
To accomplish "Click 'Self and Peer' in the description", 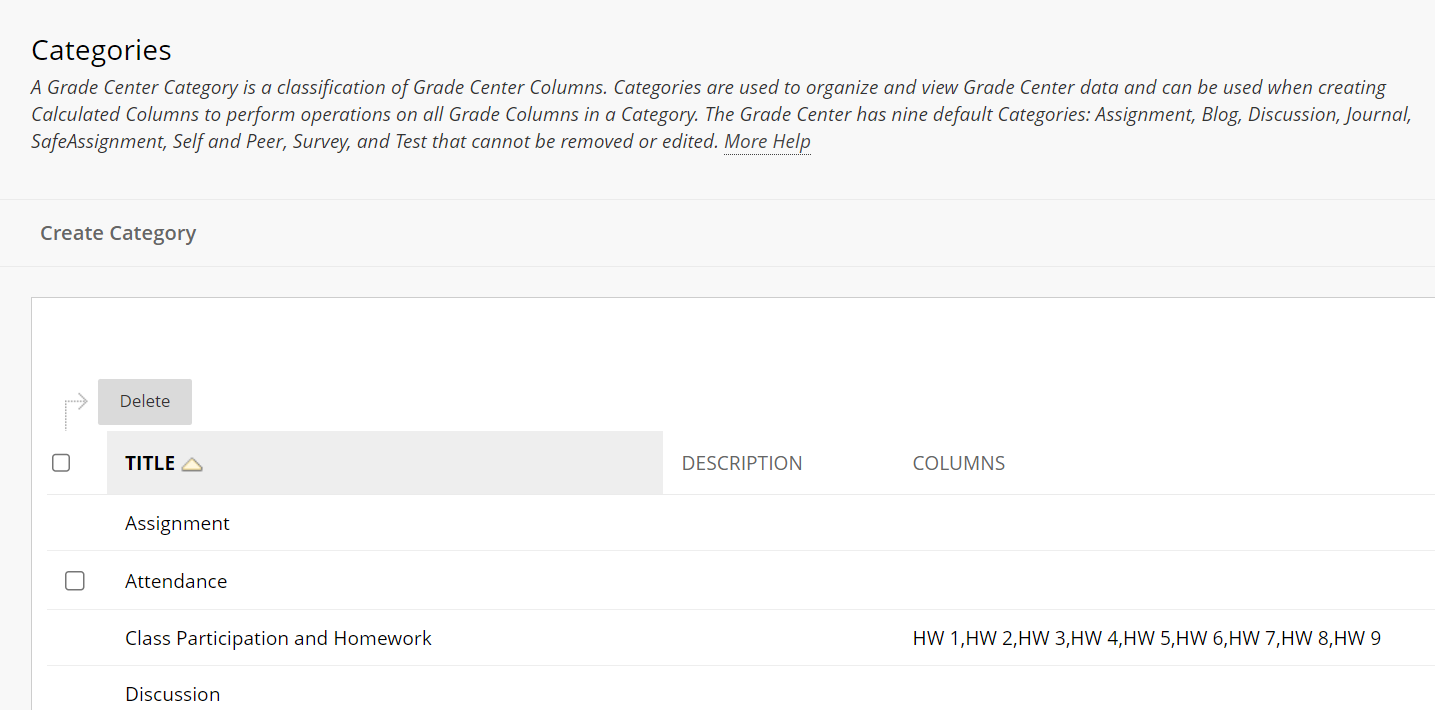I will pyautogui.click(x=226, y=141).
